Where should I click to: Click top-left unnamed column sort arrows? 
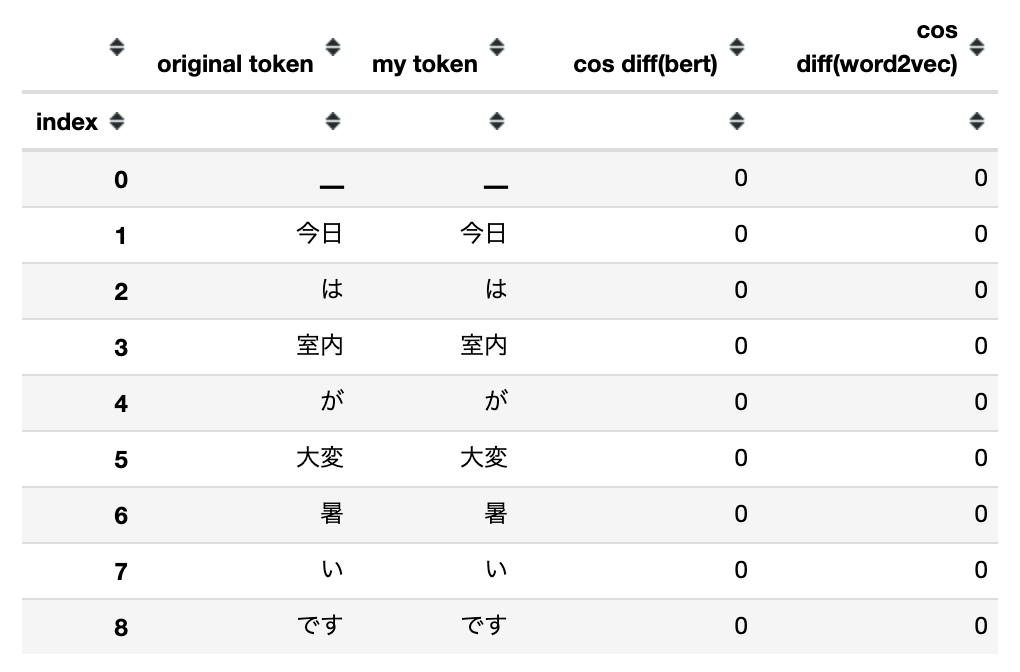117,47
